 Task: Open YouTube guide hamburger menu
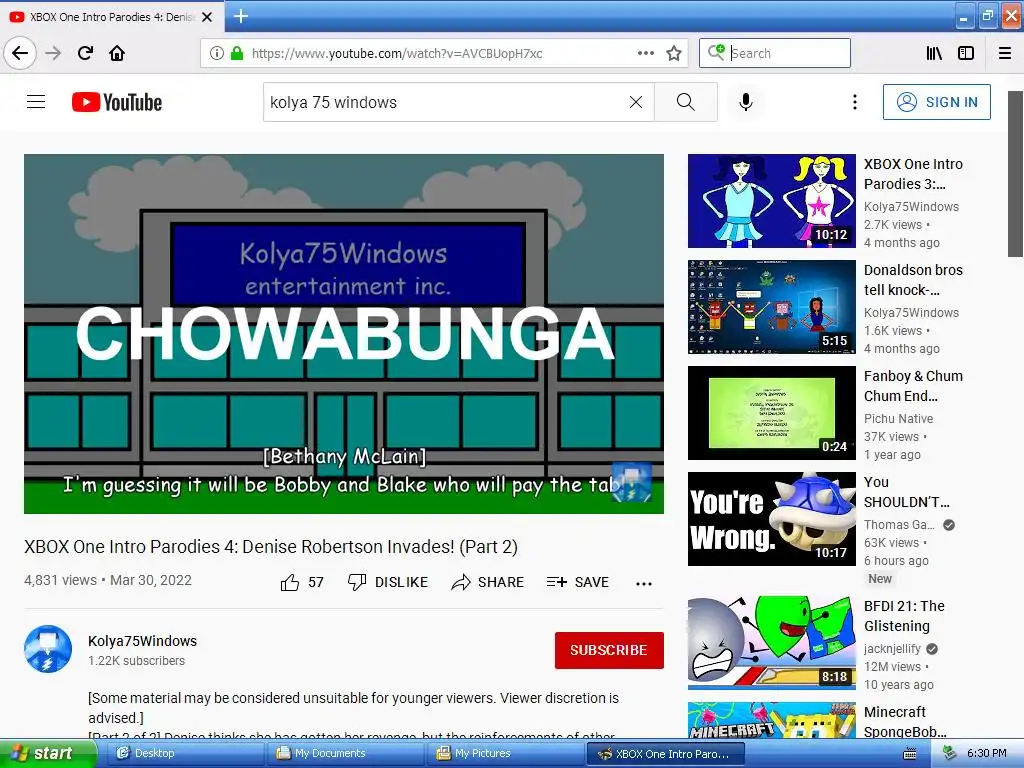[x=36, y=102]
